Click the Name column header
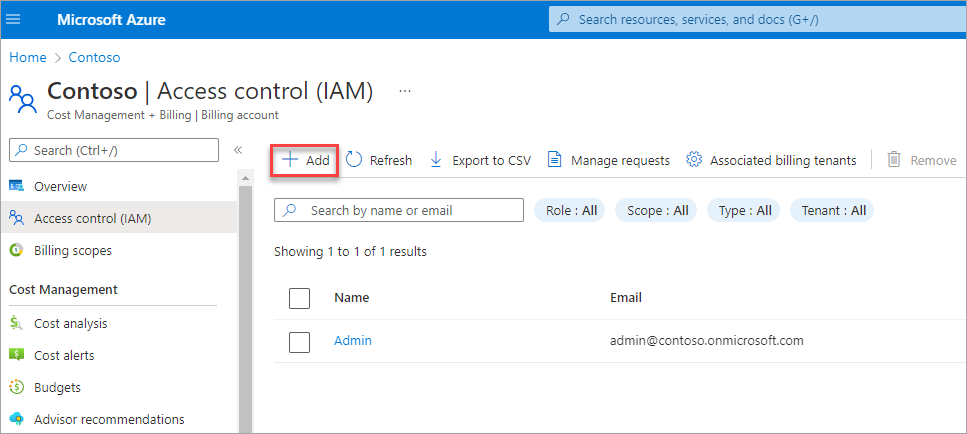 click(352, 298)
